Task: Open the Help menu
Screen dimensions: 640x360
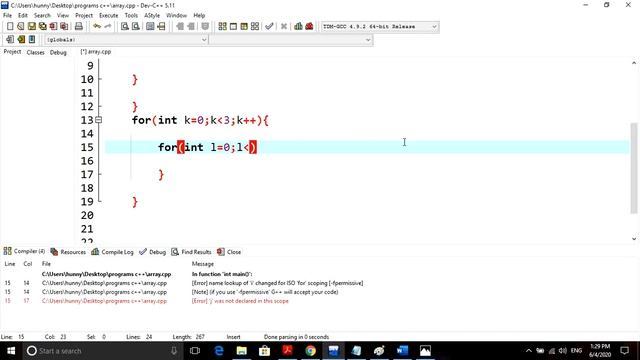Action: tap(199, 16)
